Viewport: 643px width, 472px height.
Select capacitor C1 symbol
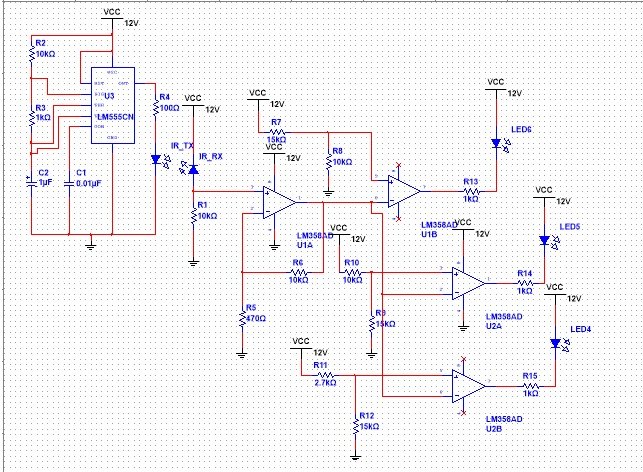(x=69, y=182)
